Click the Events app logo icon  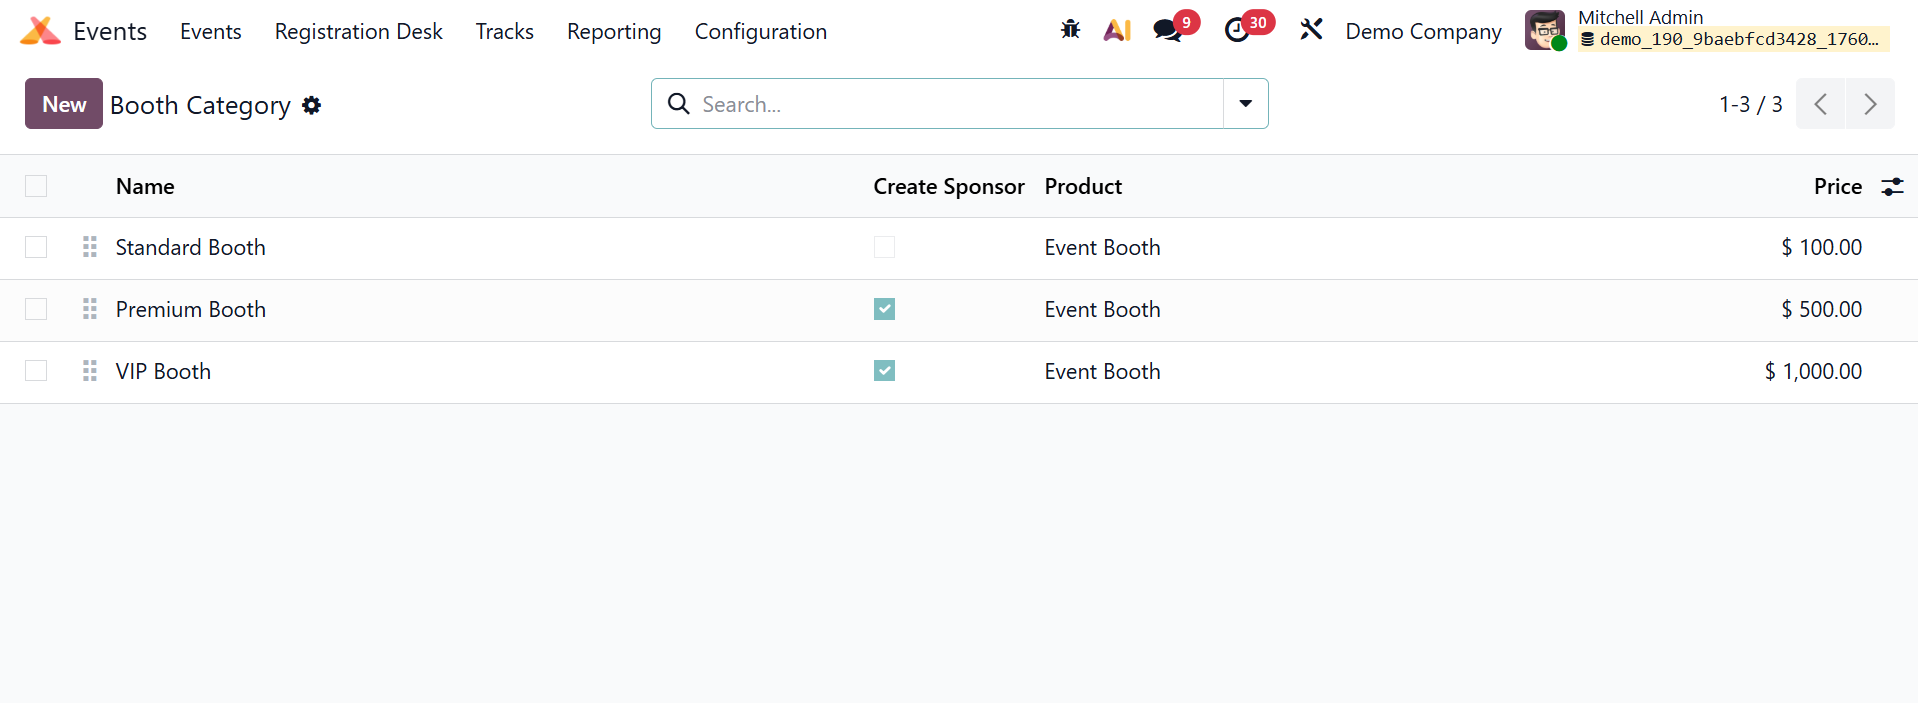pyautogui.click(x=40, y=31)
